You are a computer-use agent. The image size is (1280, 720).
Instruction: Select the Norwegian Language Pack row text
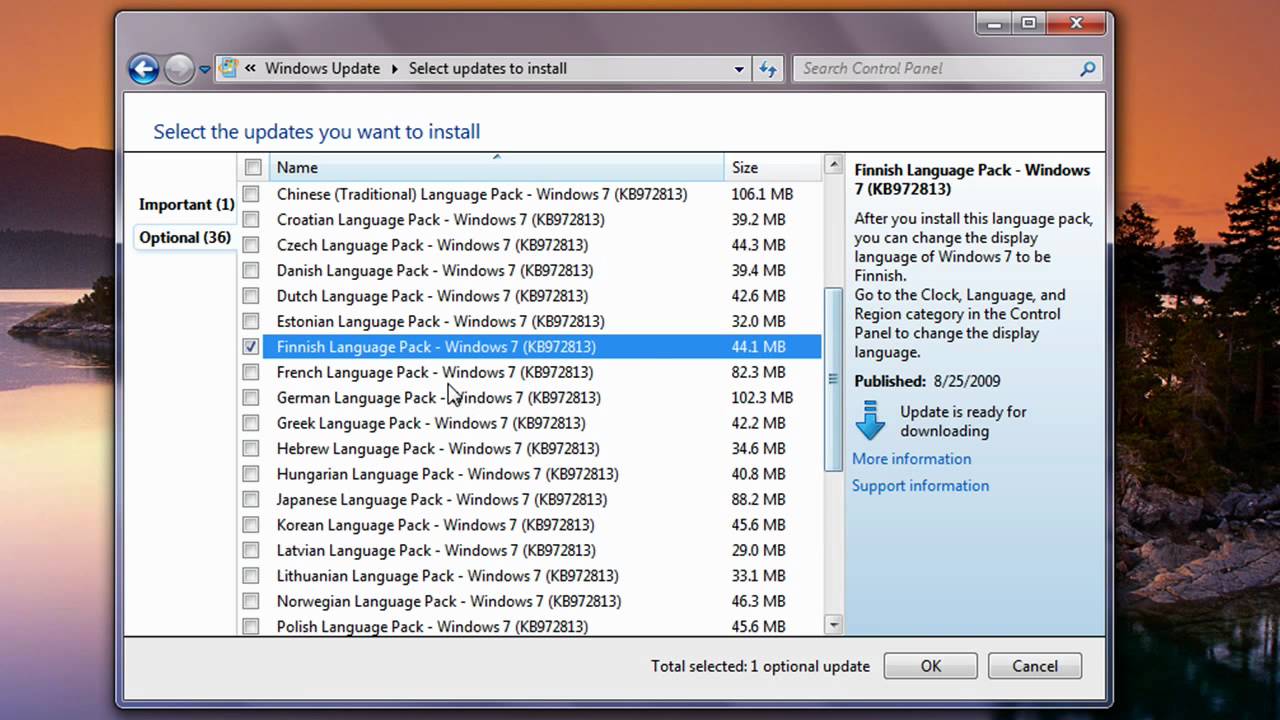coord(449,601)
